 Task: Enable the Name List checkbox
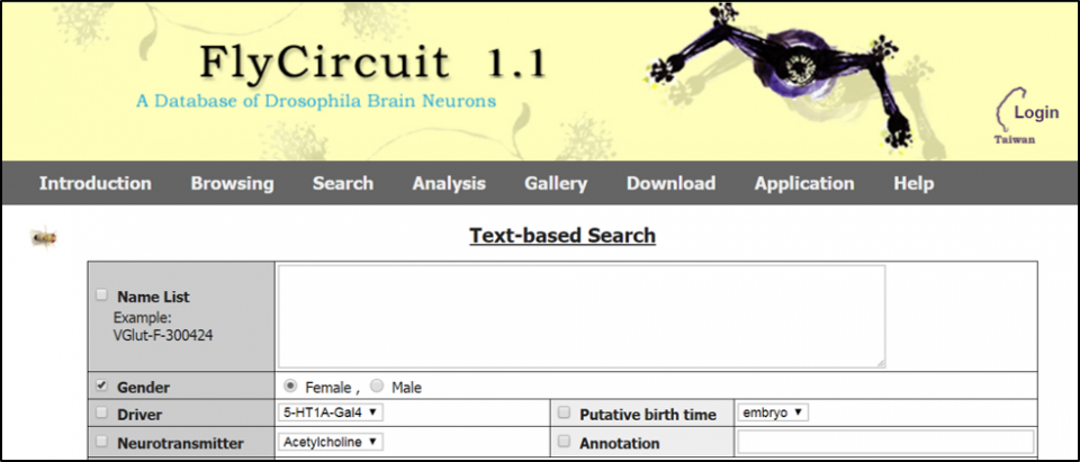101,295
